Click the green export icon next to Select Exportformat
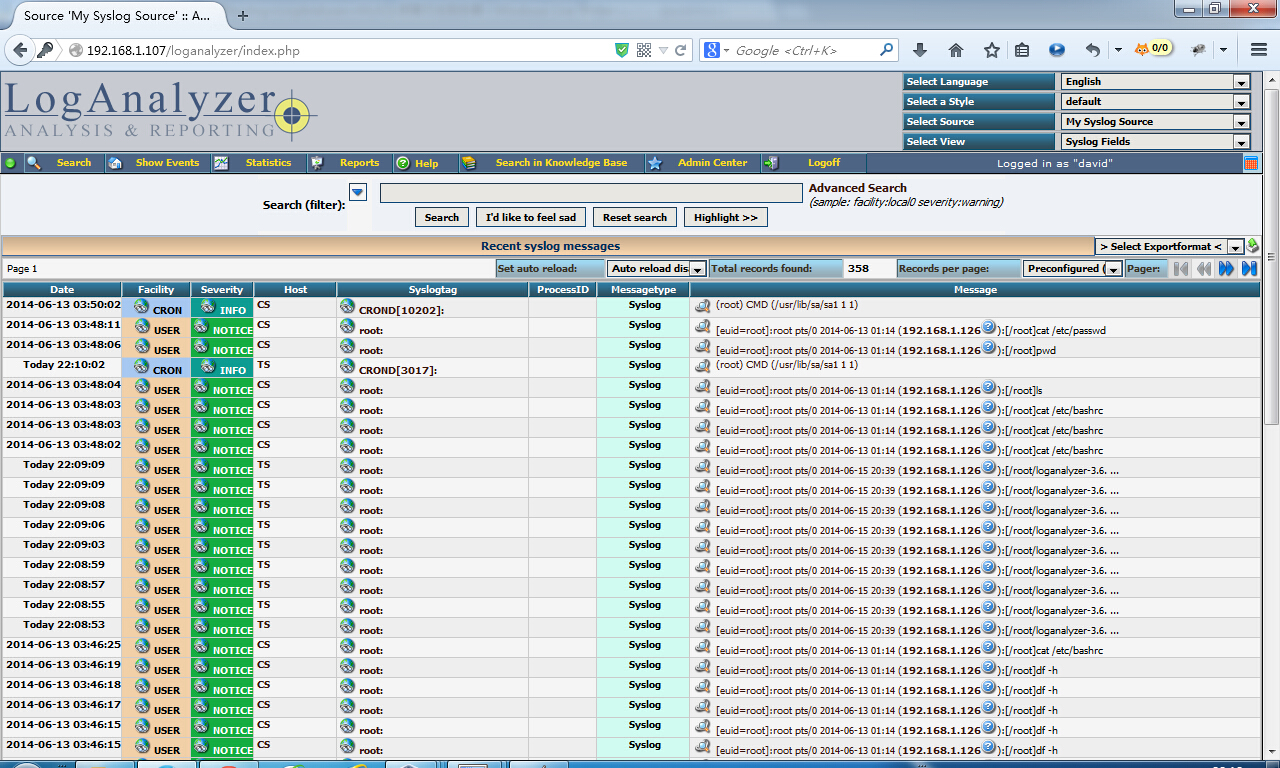The height and width of the screenshot is (768, 1280). [1251, 245]
